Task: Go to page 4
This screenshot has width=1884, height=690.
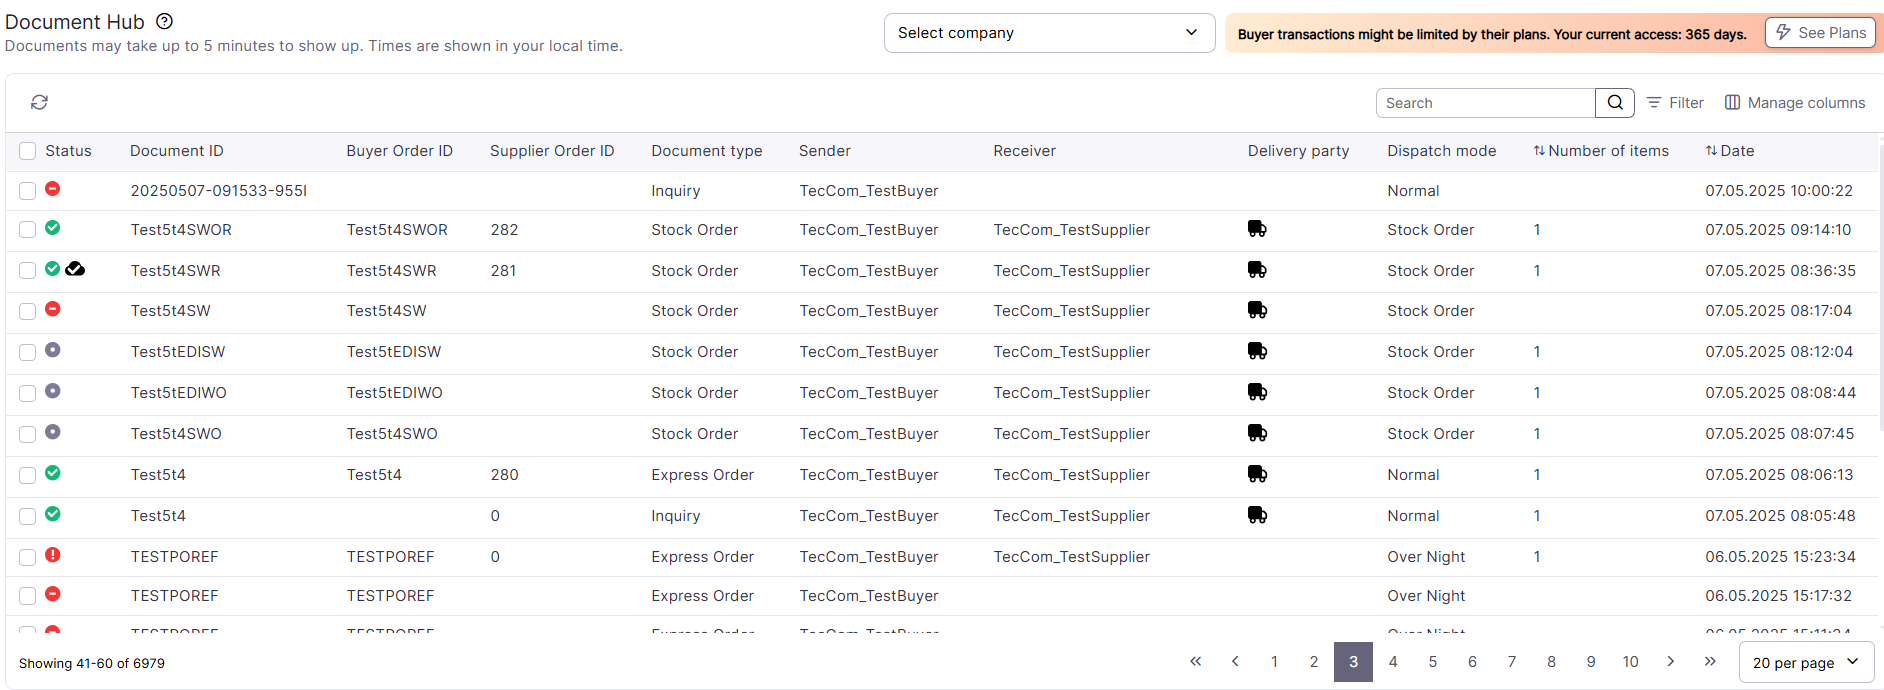Action: (x=1393, y=661)
